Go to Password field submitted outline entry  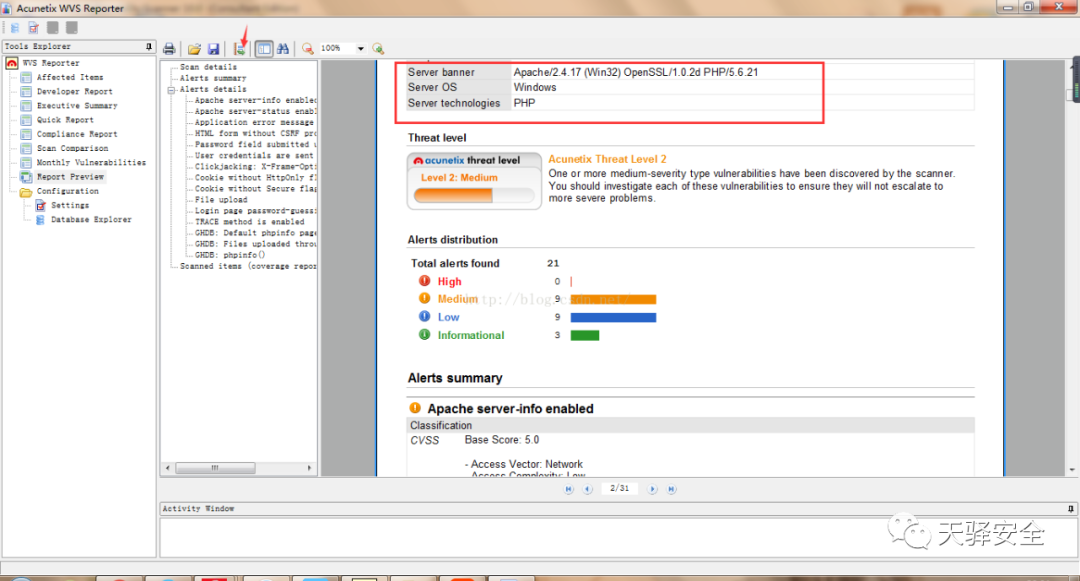pos(255,145)
